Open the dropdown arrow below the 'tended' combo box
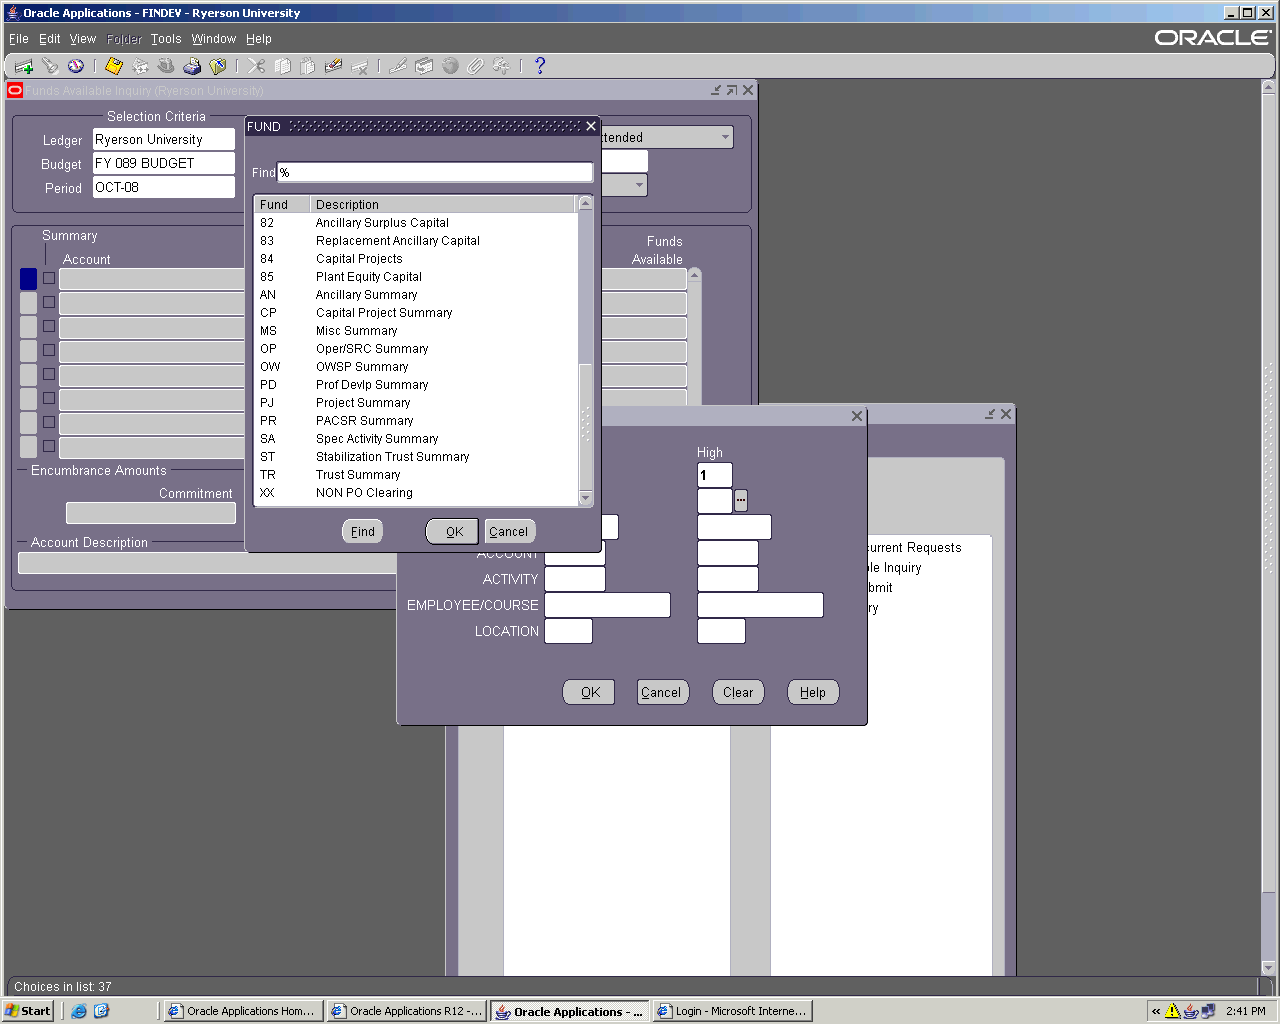1280x1024 pixels. pos(639,186)
